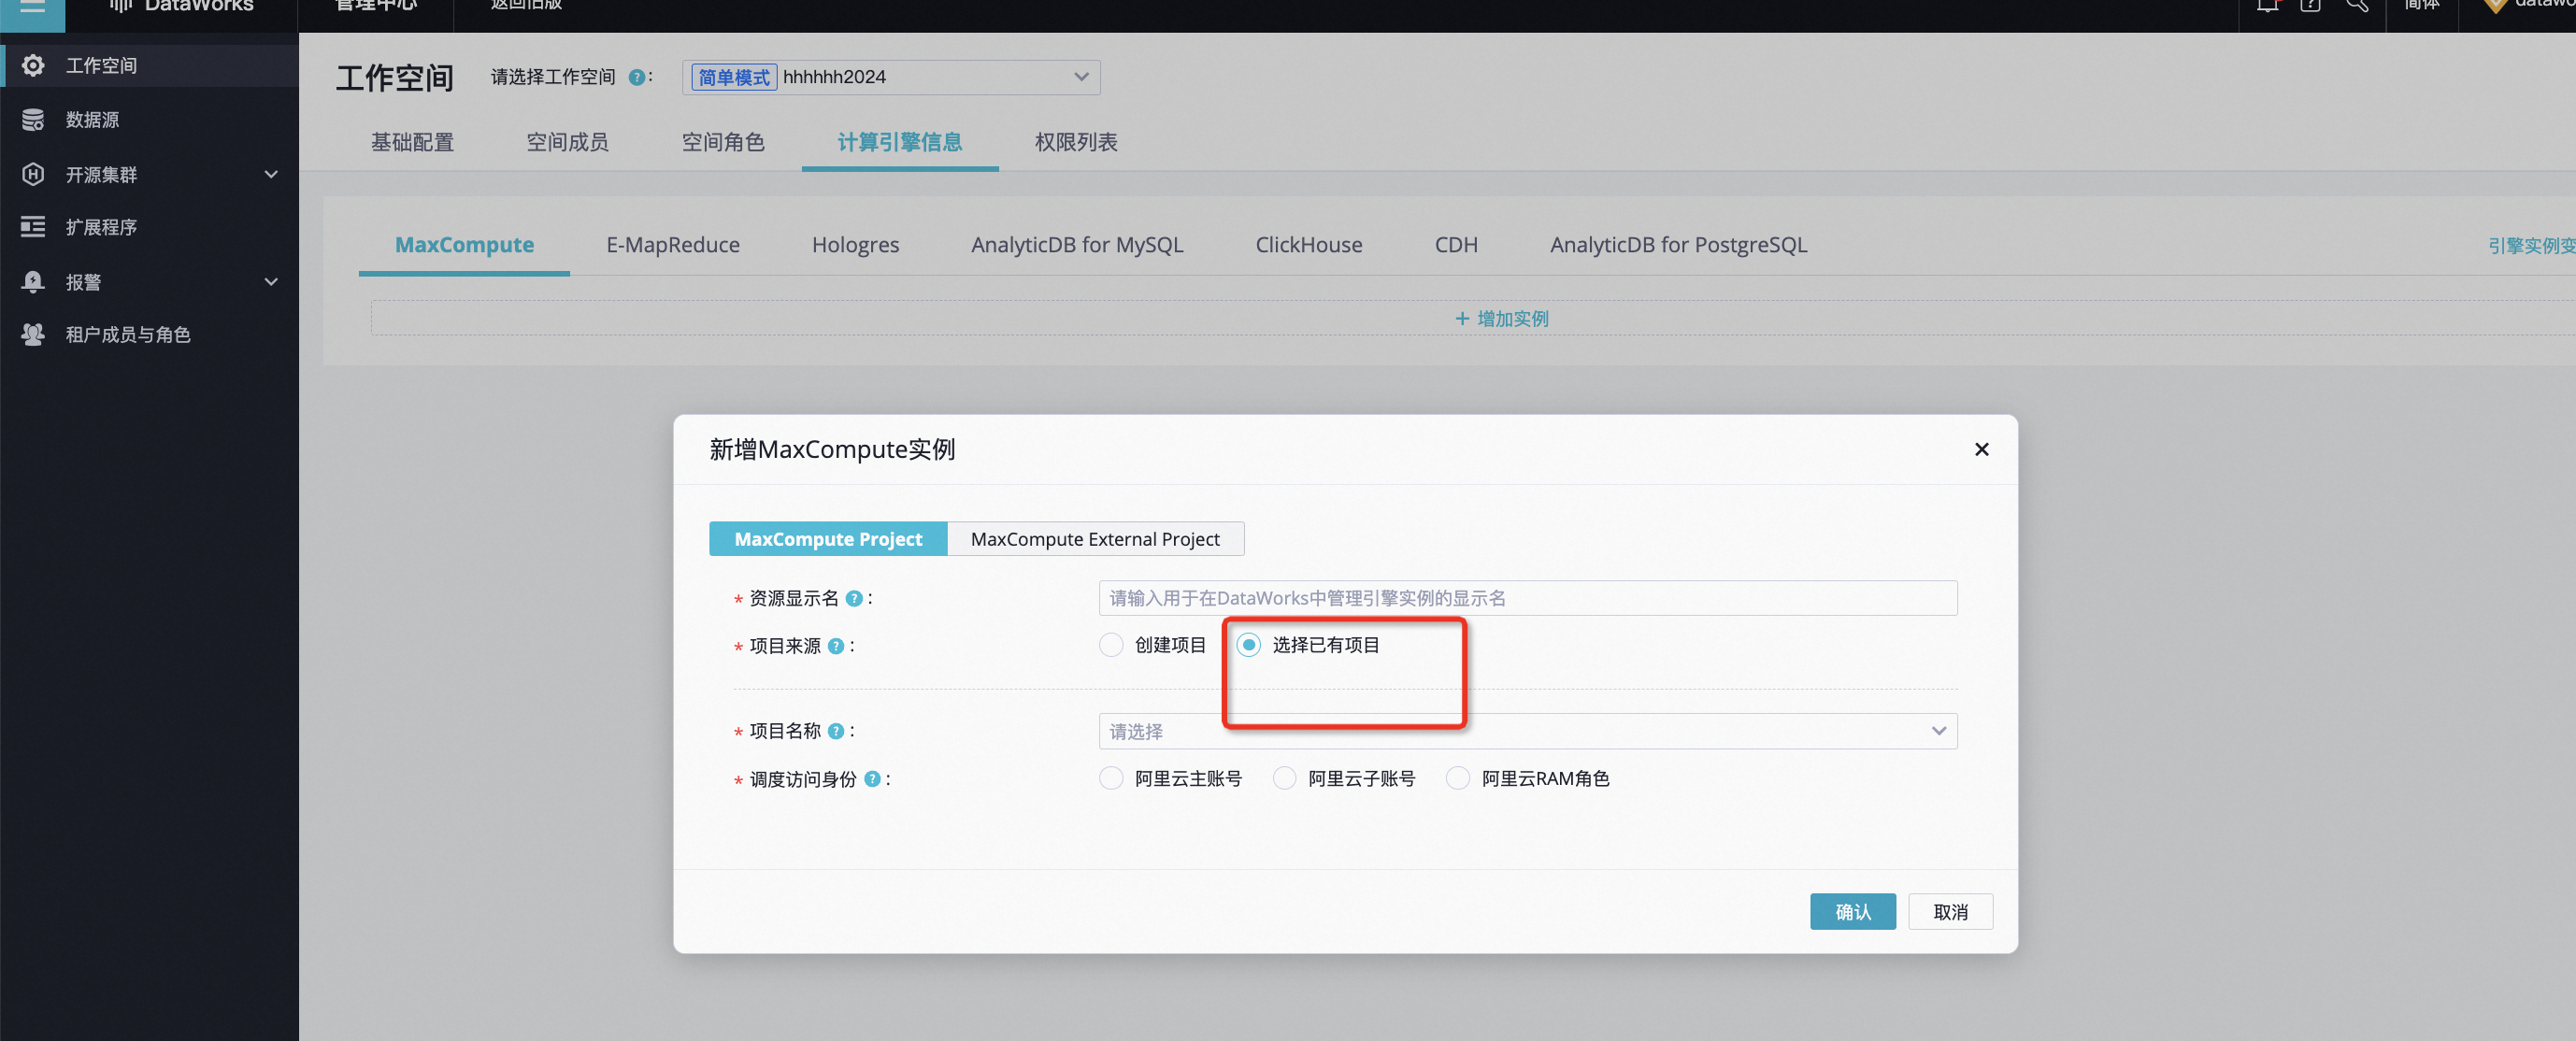Expand the 报警 sidebar chevron
The image size is (2576, 1041).
[x=270, y=282]
